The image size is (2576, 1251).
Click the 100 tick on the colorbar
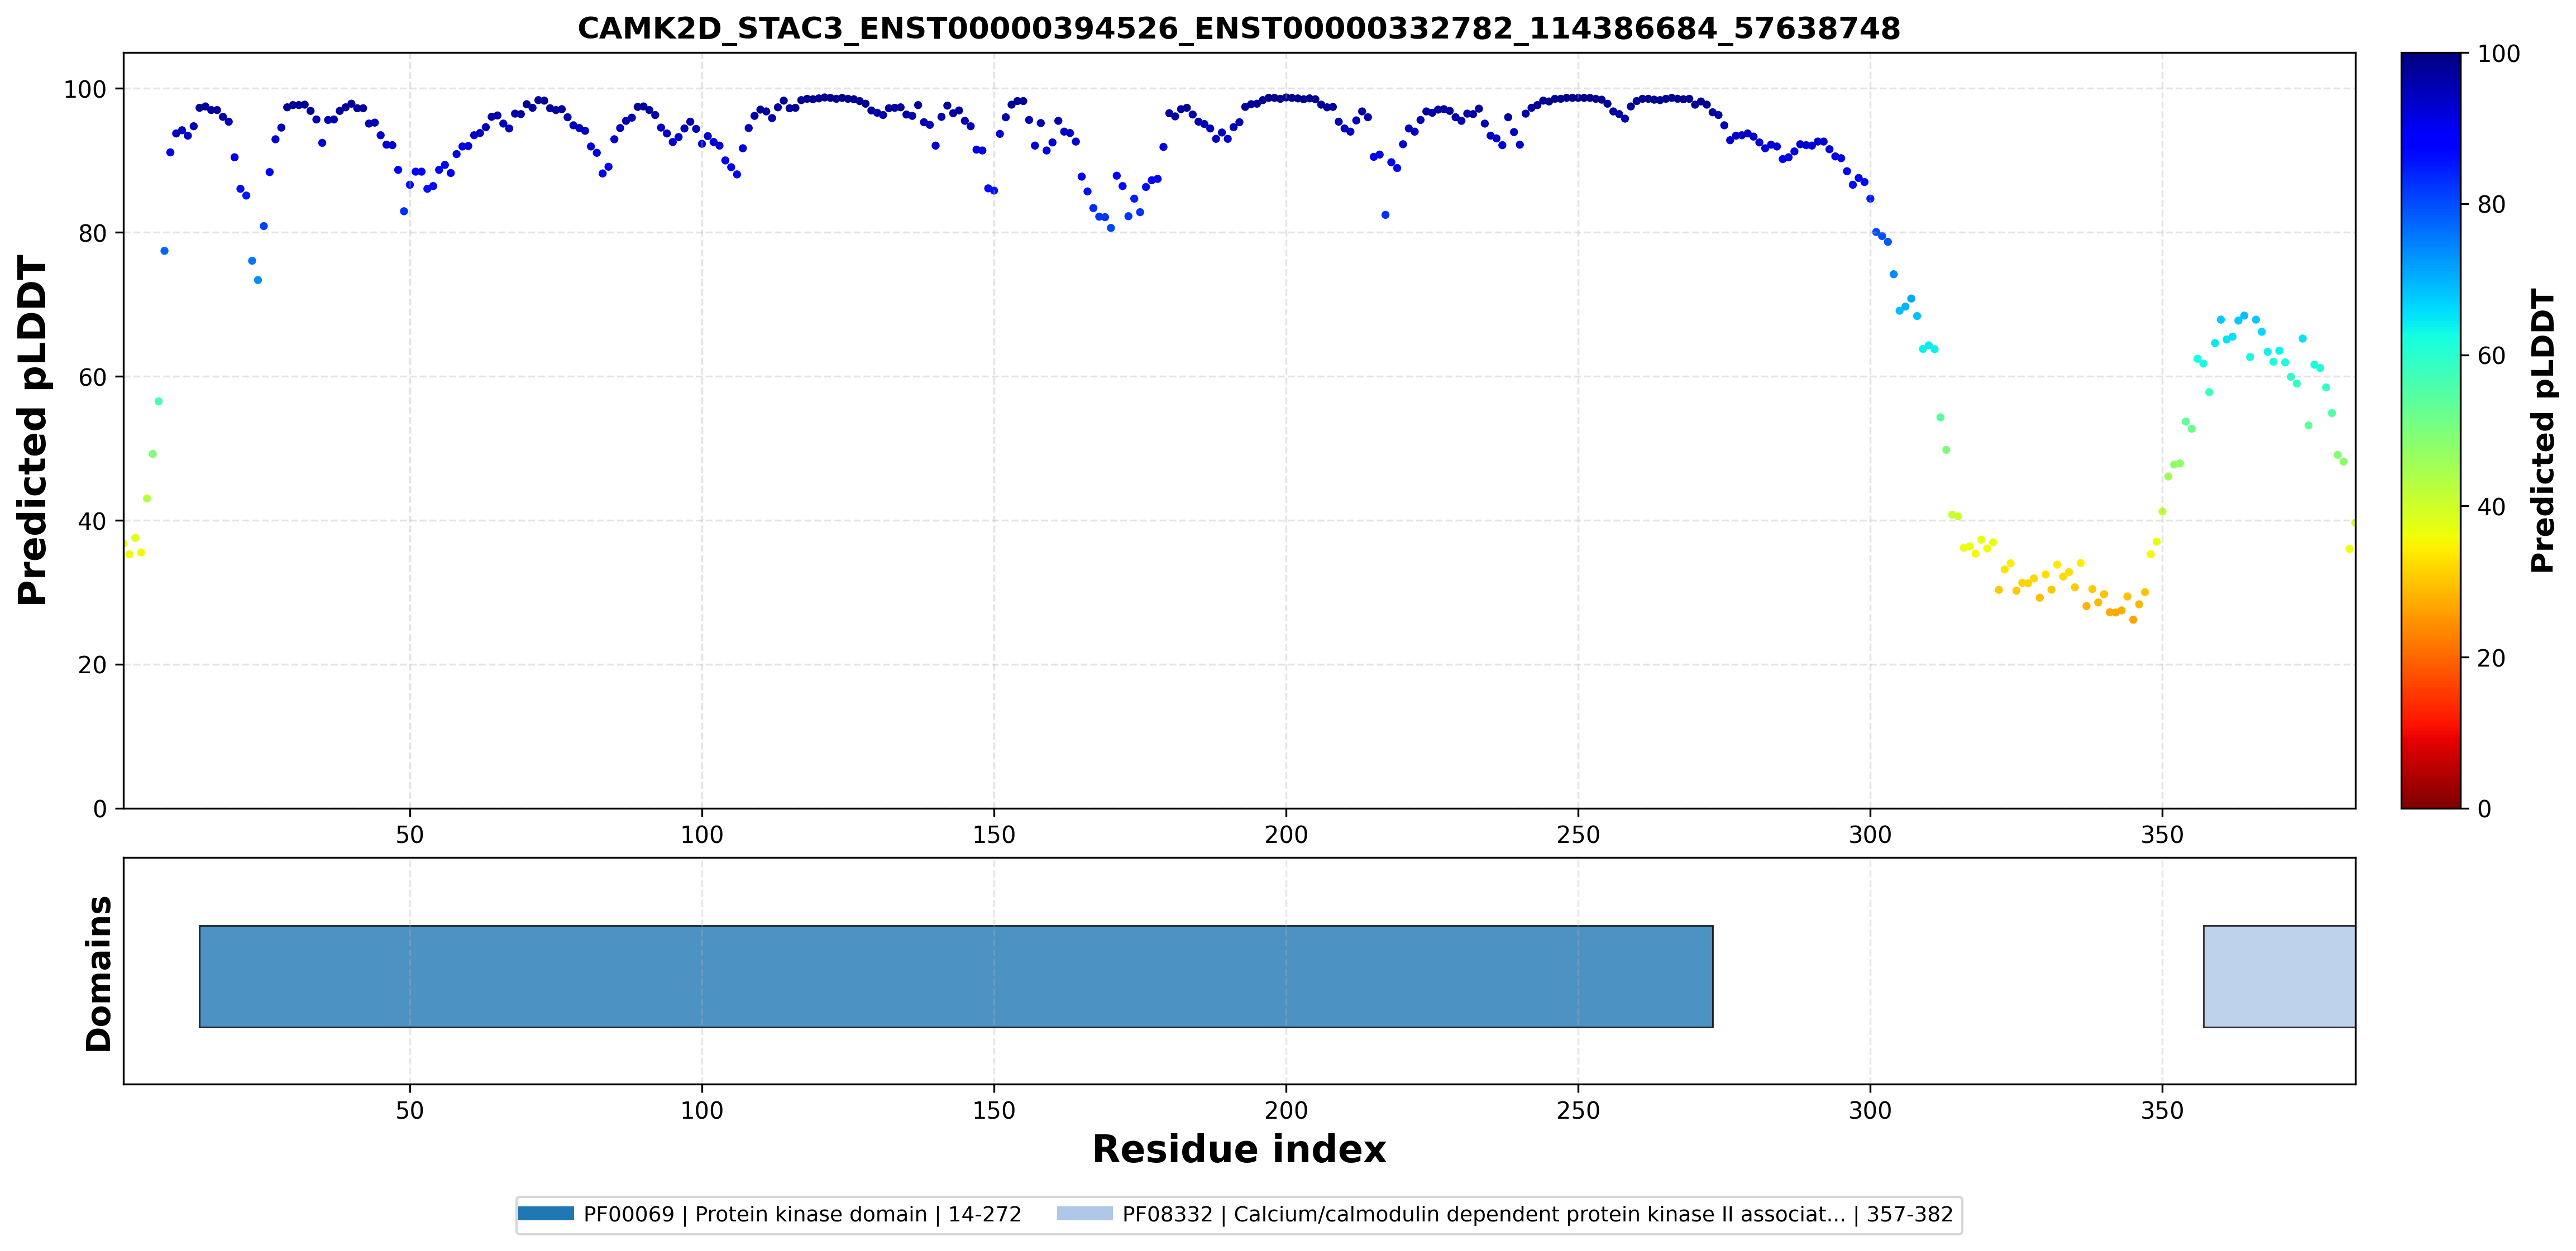click(x=2498, y=54)
